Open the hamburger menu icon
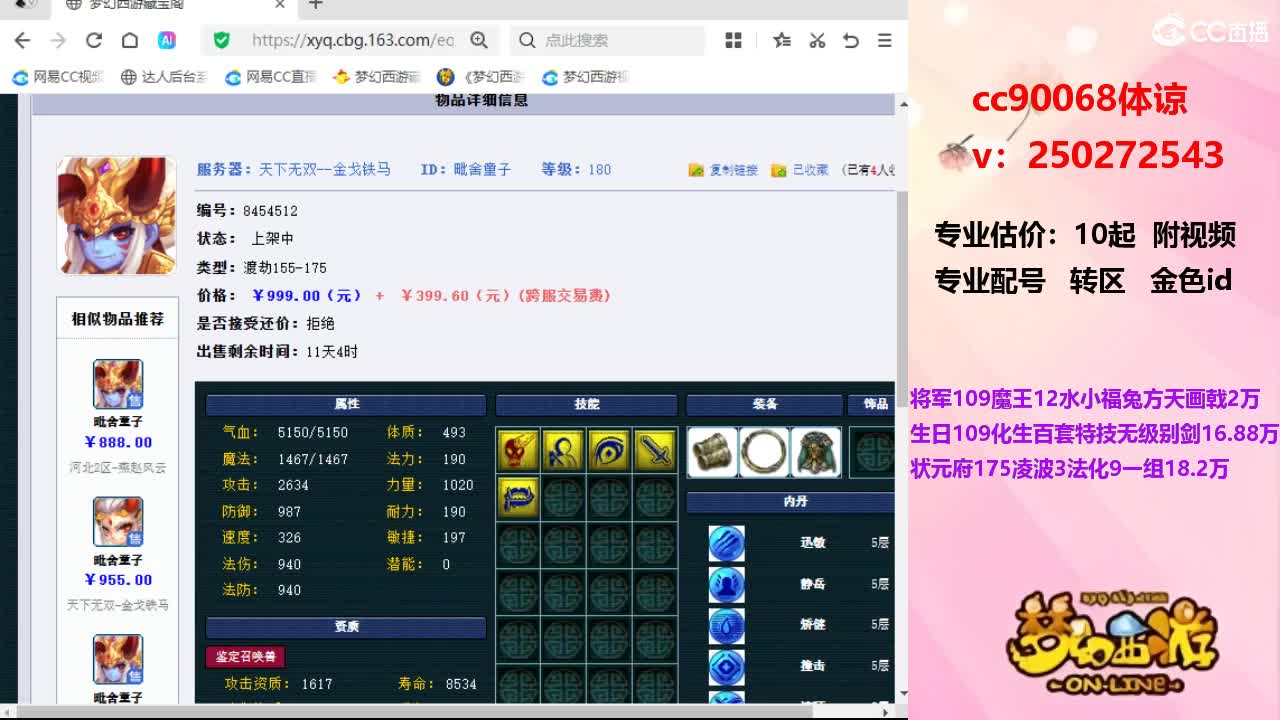 (x=884, y=40)
